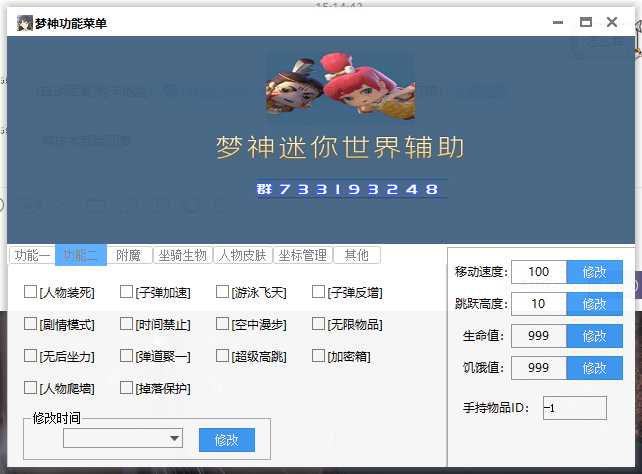Click the 群 733193248 group number text
Image resolution: width=642 pixels, height=474 pixels.
348,189
